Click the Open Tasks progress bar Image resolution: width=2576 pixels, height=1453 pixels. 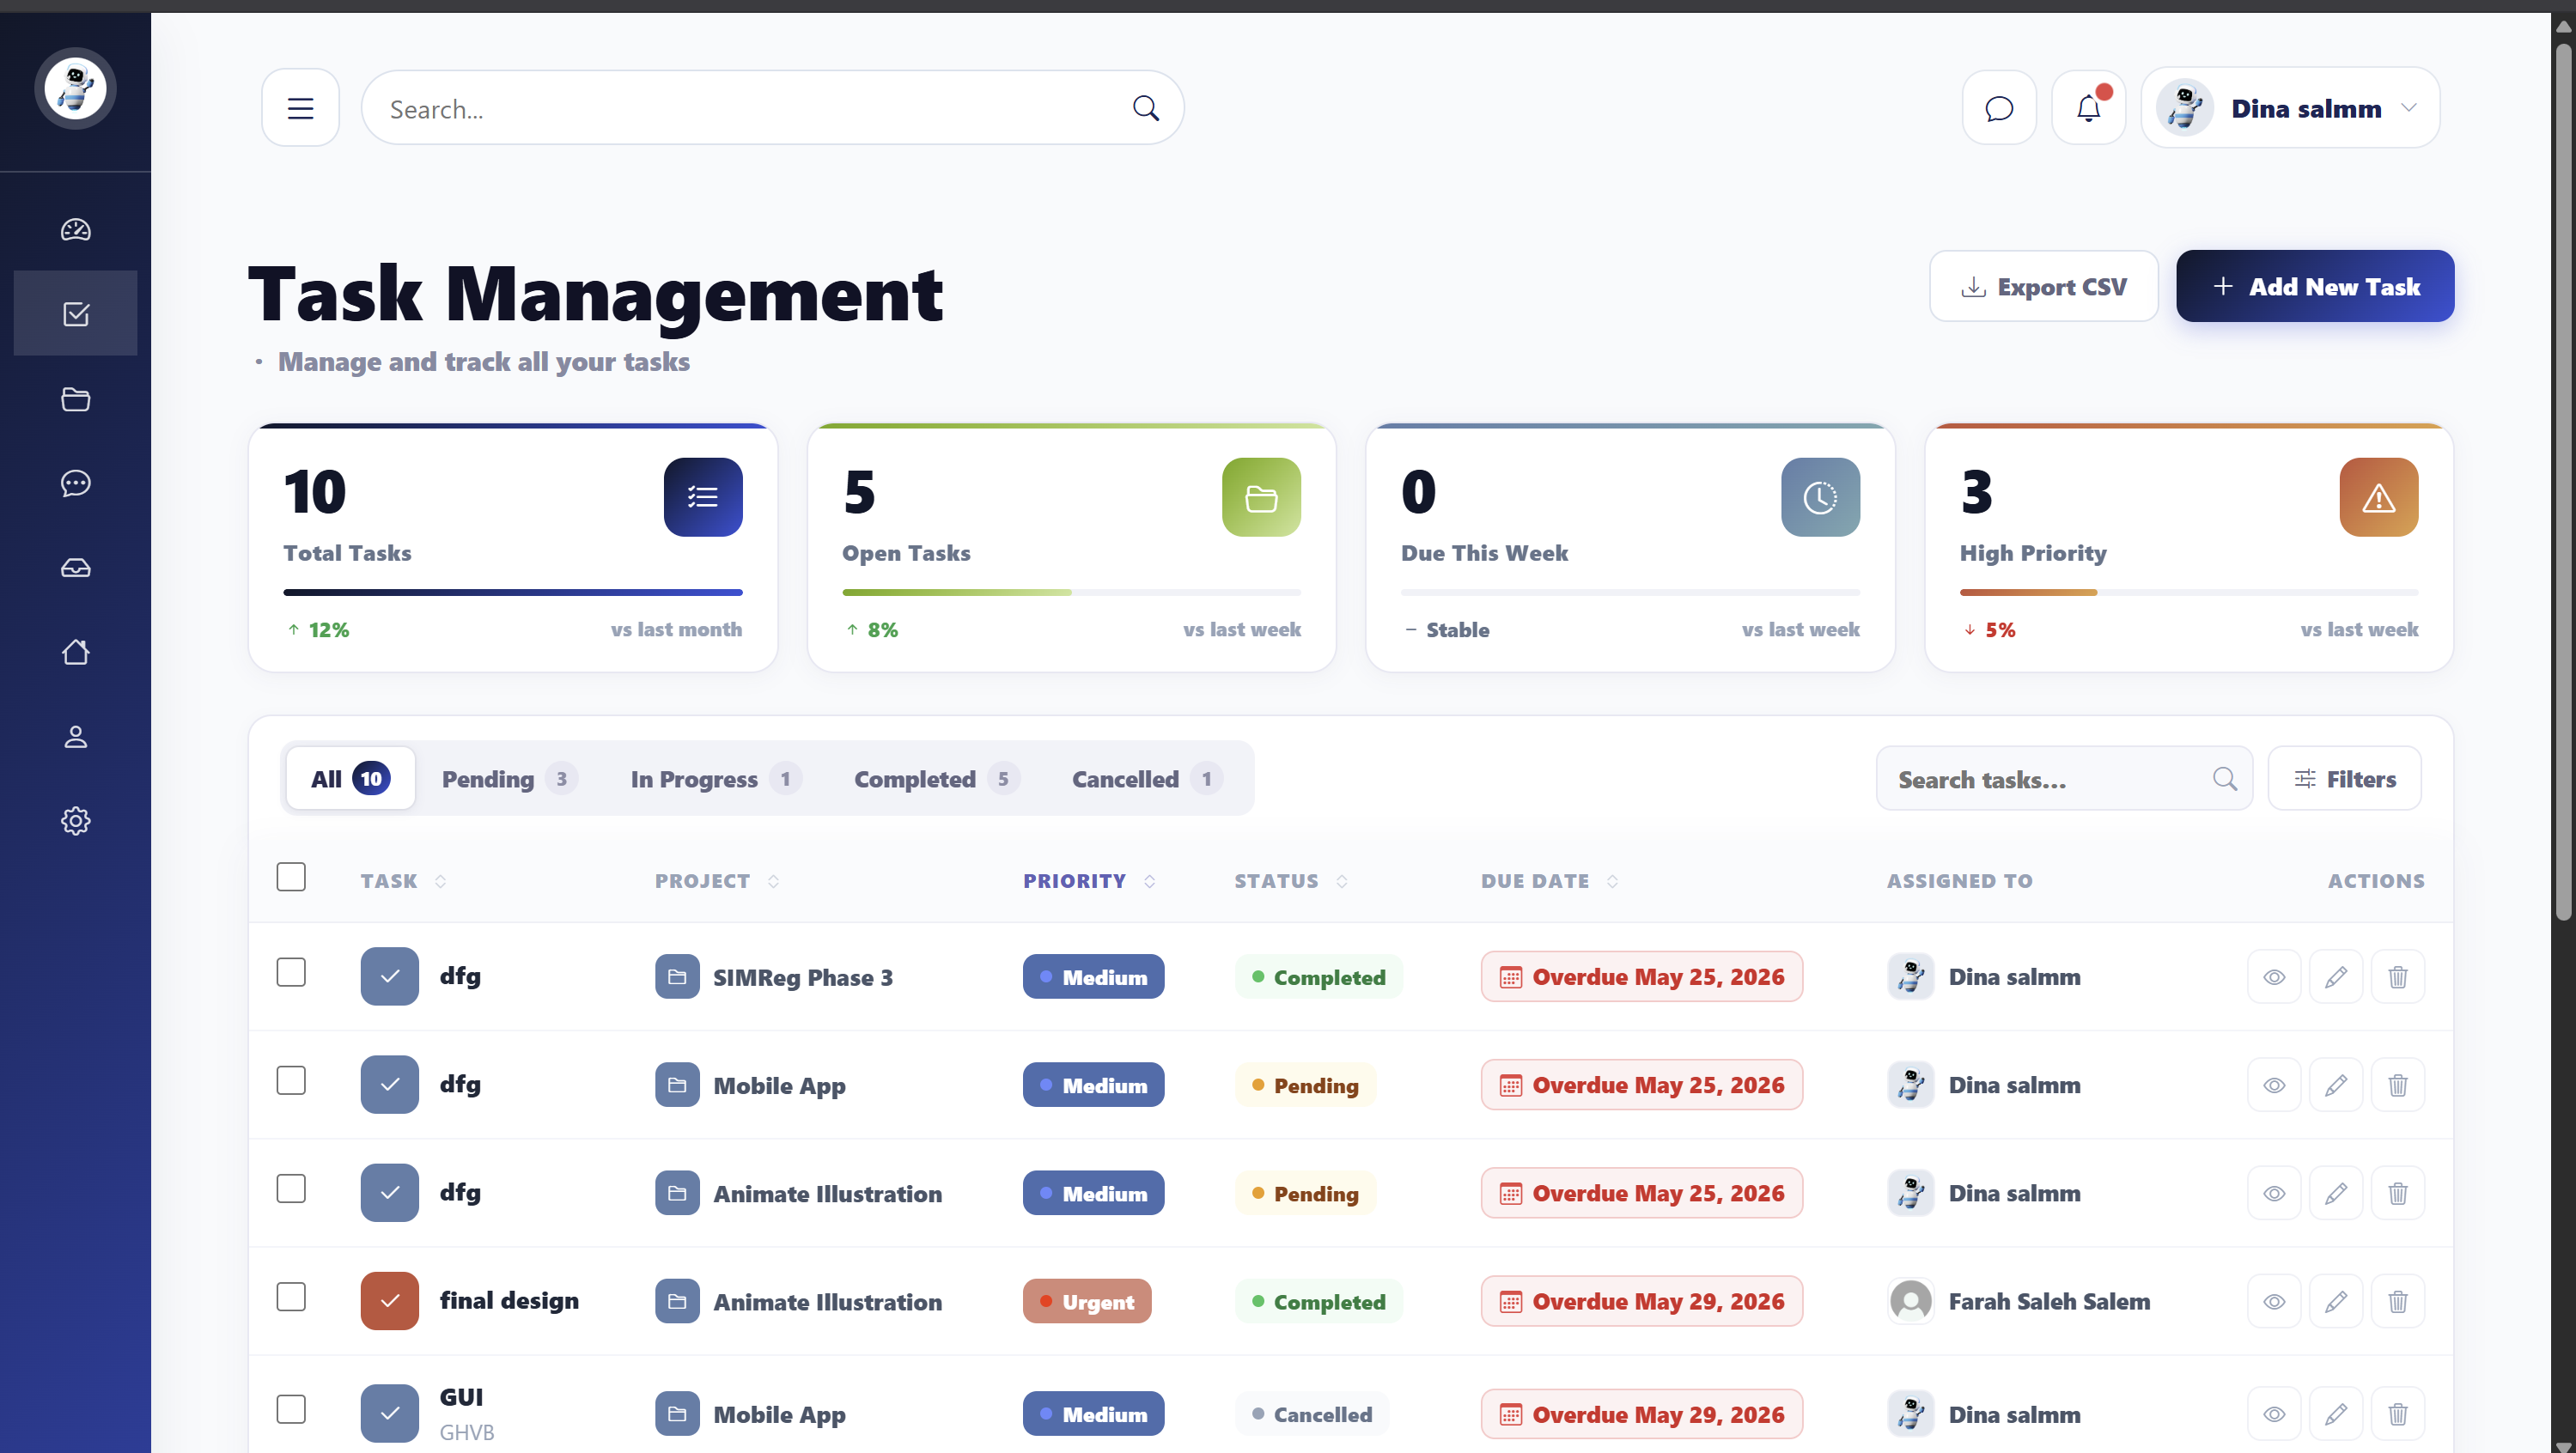click(x=1071, y=592)
